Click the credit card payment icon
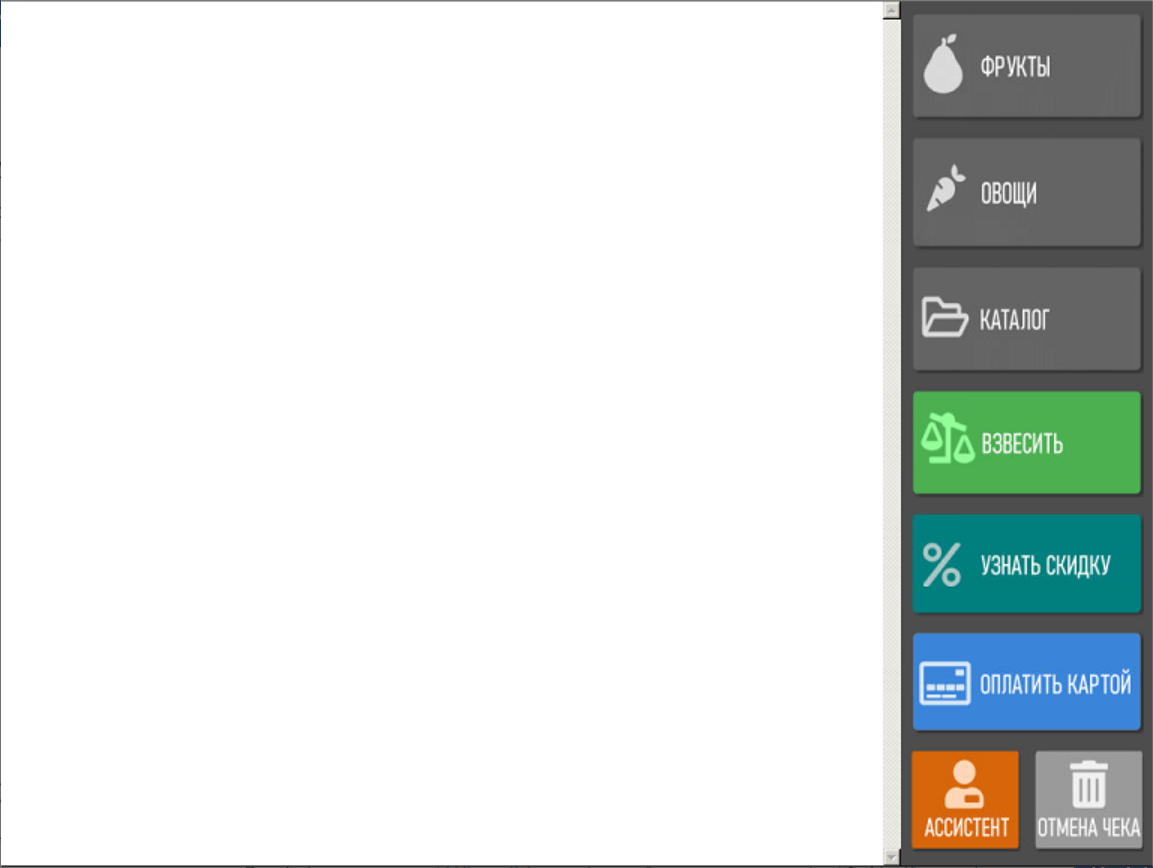The height and width of the screenshot is (868, 1153). [945, 683]
